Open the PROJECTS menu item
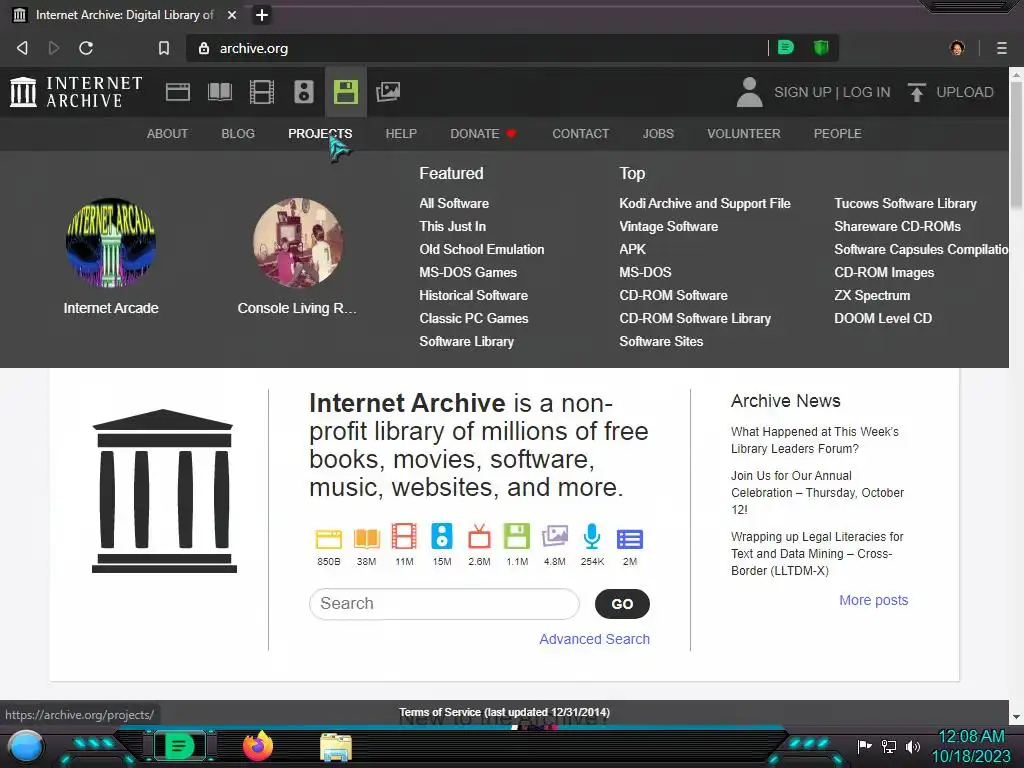This screenshot has height=768, width=1024. click(x=320, y=133)
